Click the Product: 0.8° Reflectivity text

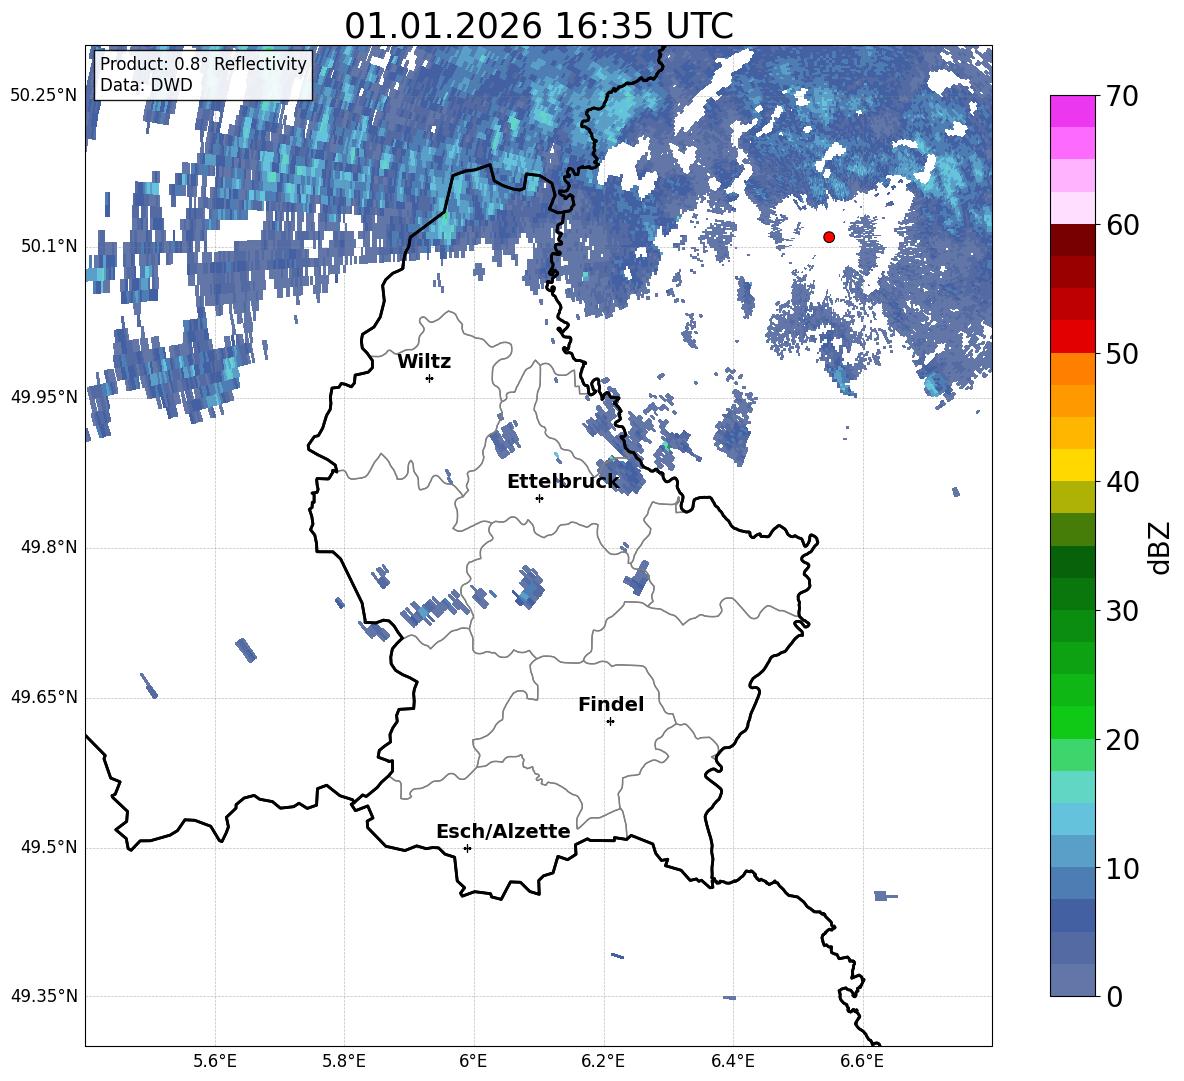click(x=203, y=63)
